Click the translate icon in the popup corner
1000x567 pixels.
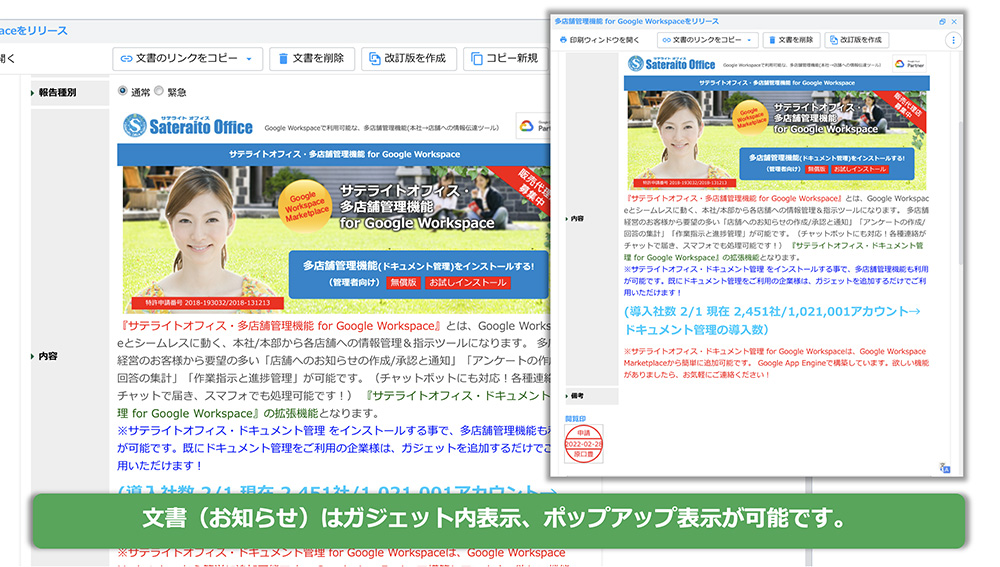pyautogui.click(x=945, y=468)
